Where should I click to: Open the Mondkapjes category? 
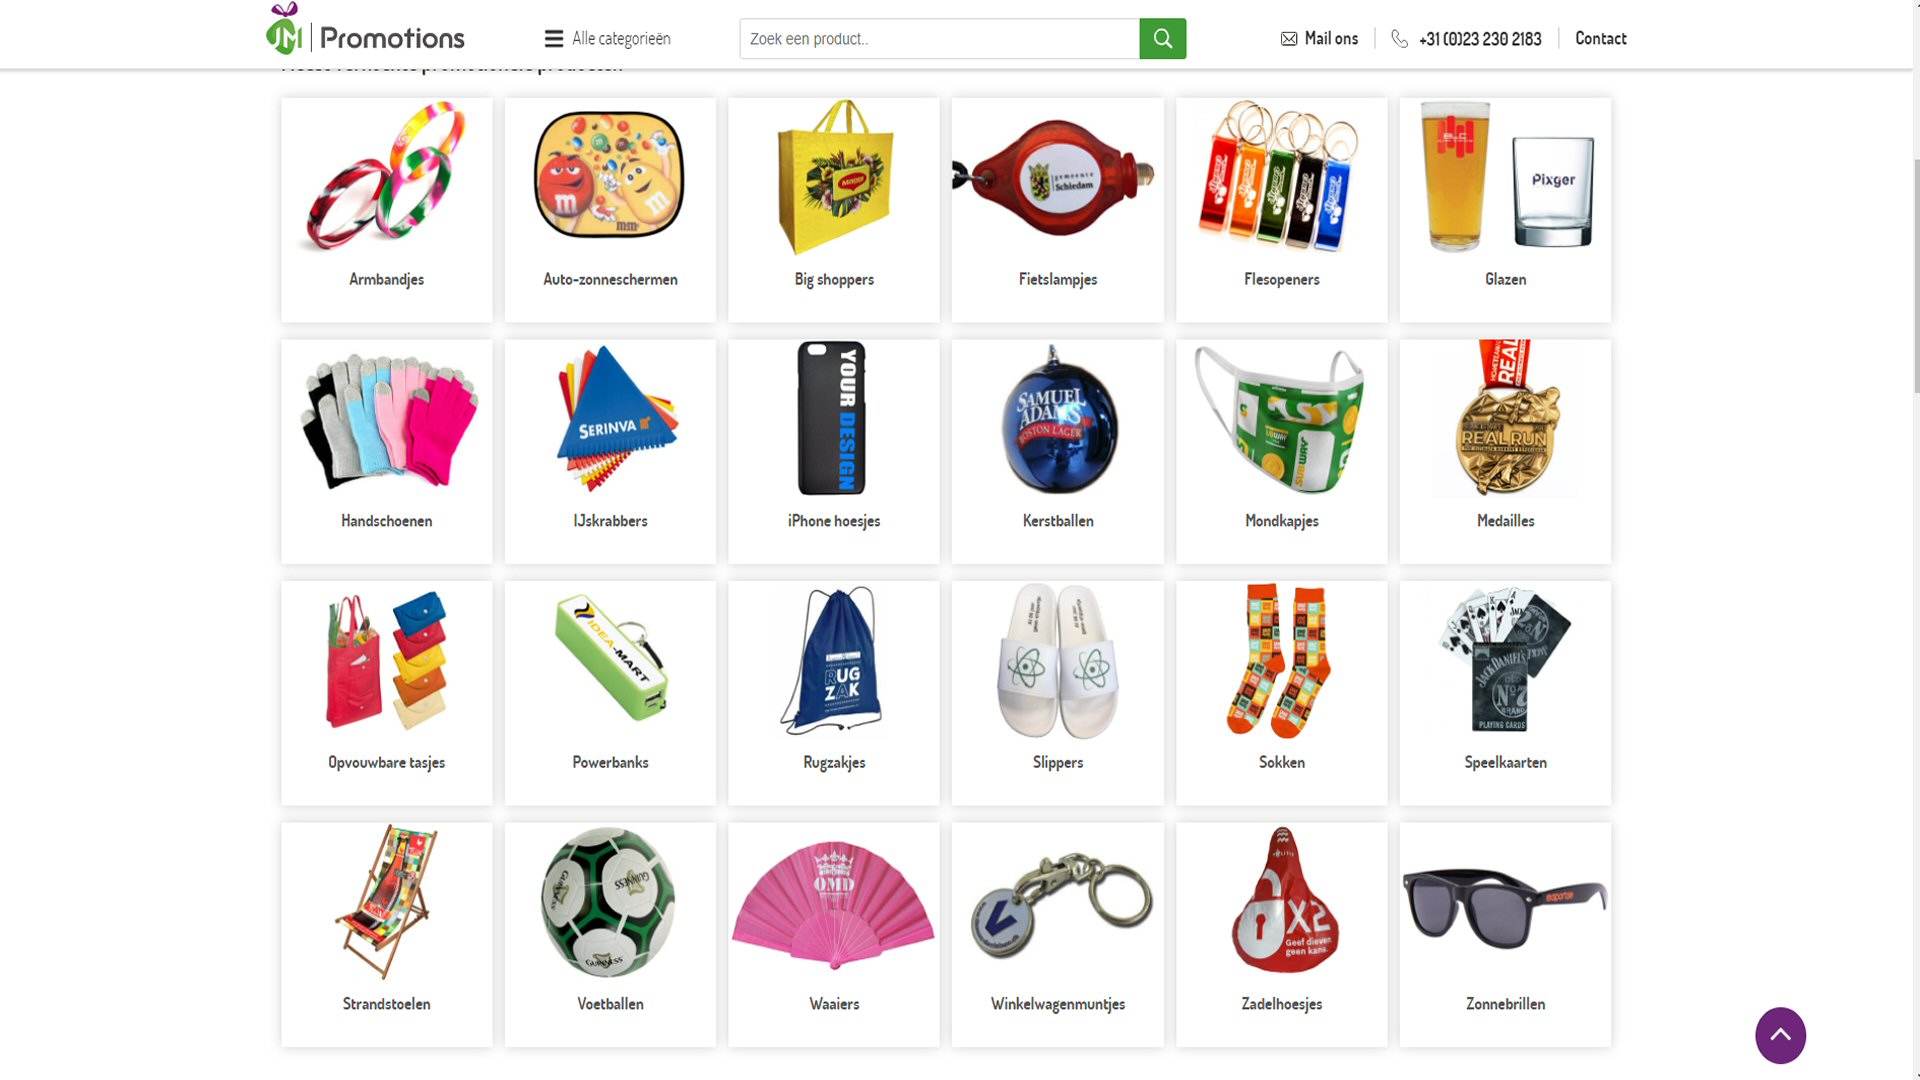[x=1281, y=451]
